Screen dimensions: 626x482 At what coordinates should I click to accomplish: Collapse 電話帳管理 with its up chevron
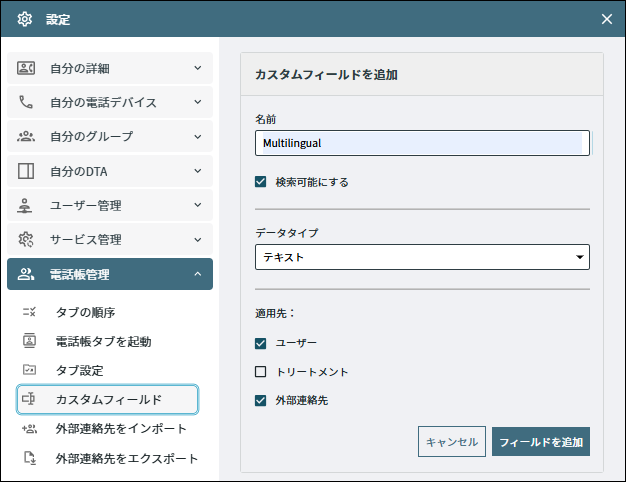[198, 274]
